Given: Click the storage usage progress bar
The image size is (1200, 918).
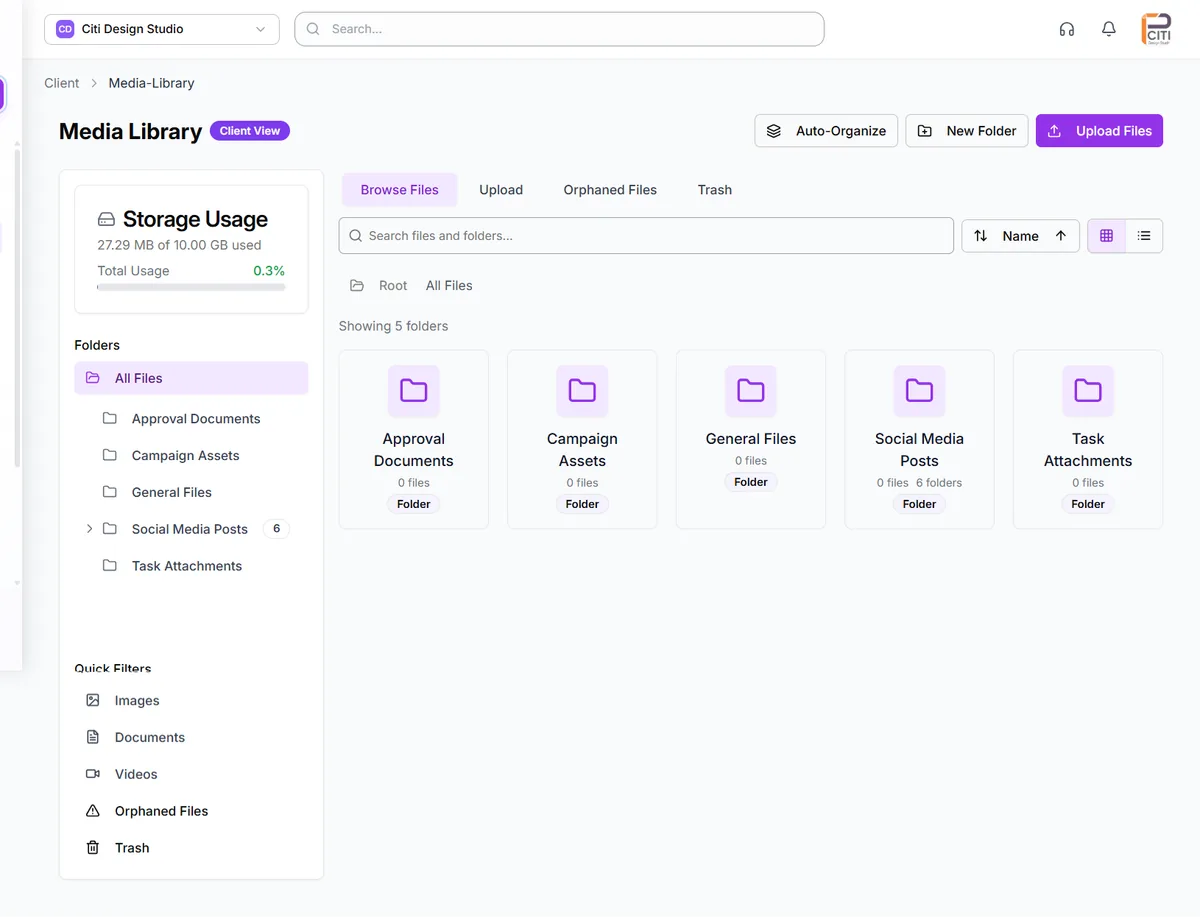Looking at the screenshot, I should pos(190,288).
